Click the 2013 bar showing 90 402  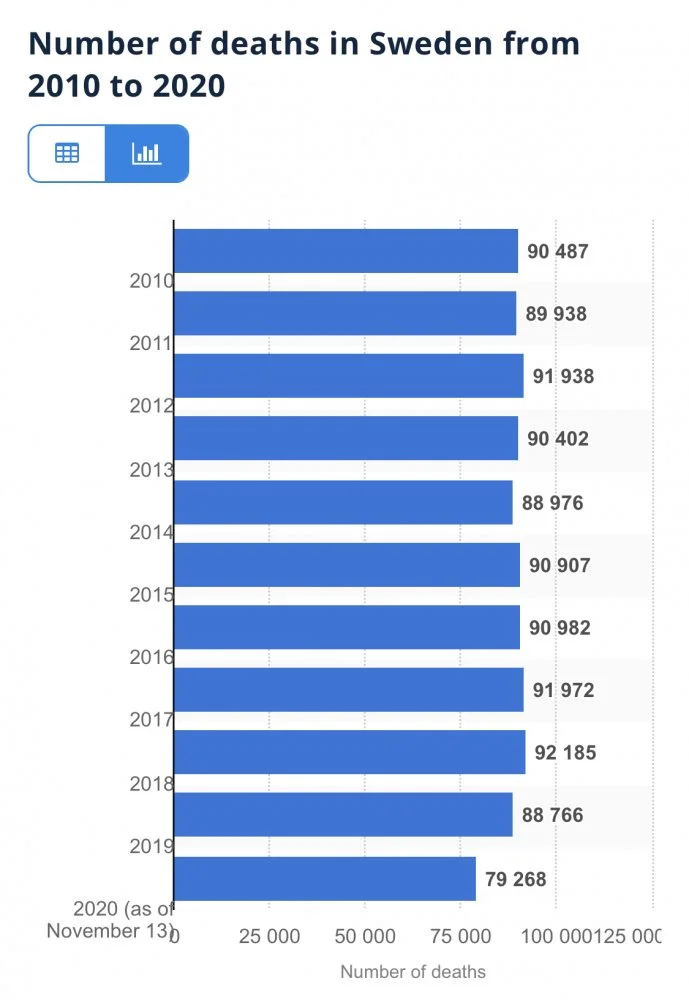click(346, 439)
